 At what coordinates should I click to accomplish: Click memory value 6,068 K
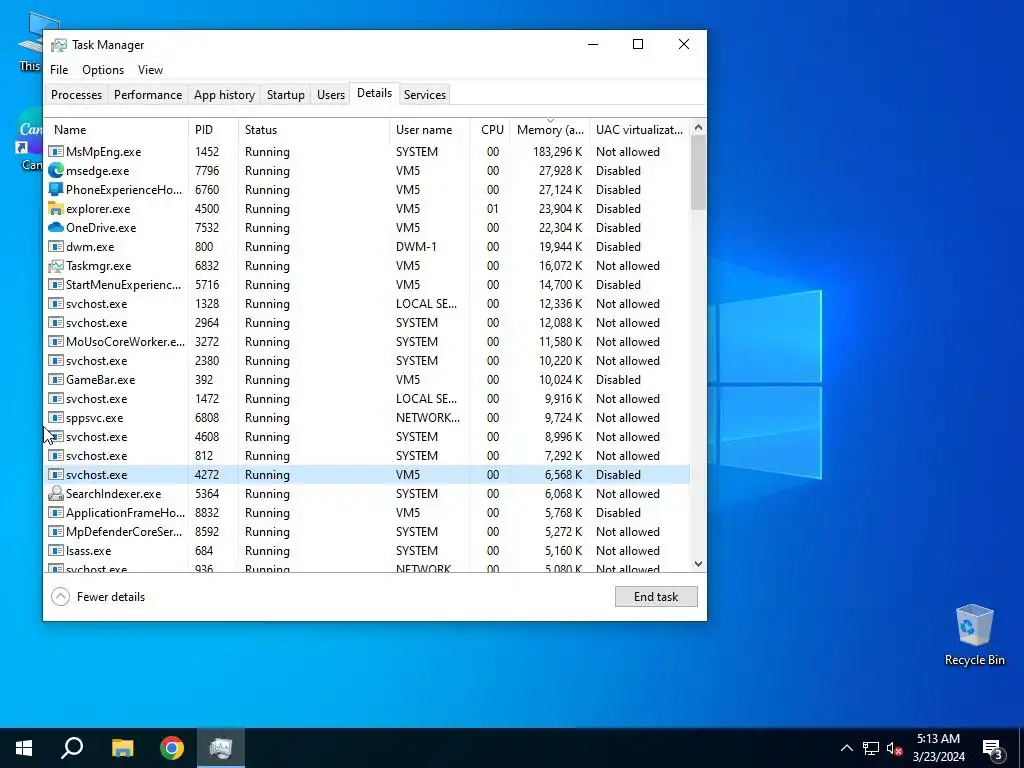click(x=563, y=494)
